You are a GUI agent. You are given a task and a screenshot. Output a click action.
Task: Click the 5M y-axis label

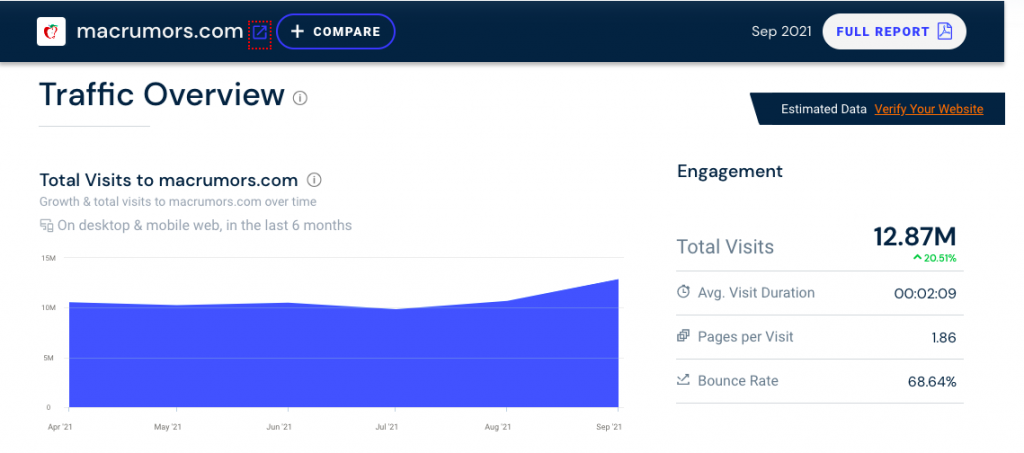click(x=50, y=358)
